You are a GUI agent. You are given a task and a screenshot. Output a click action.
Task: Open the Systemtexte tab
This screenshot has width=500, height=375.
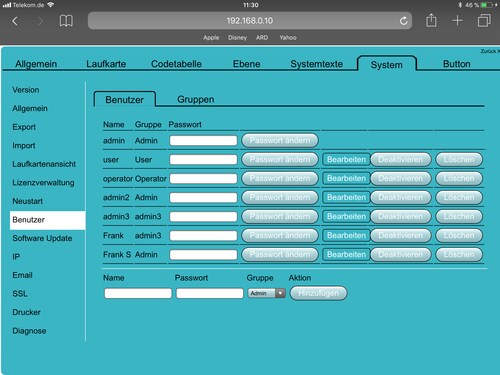(x=316, y=64)
